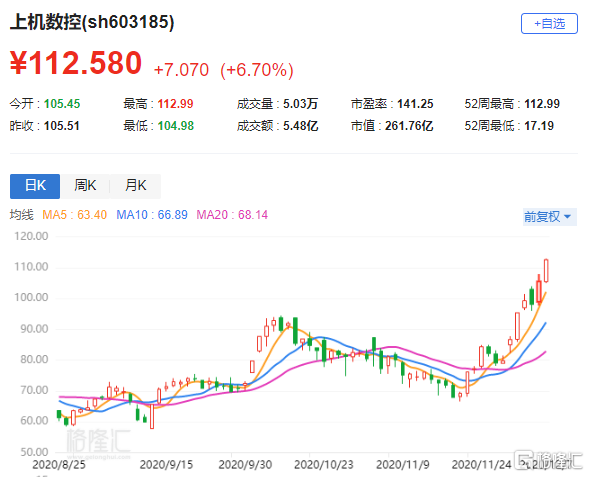Image resolution: width=589 pixels, height=477 pixels.
Task: Click the 2020/9/15 date axis label
Action: click(x=166, y=465)
